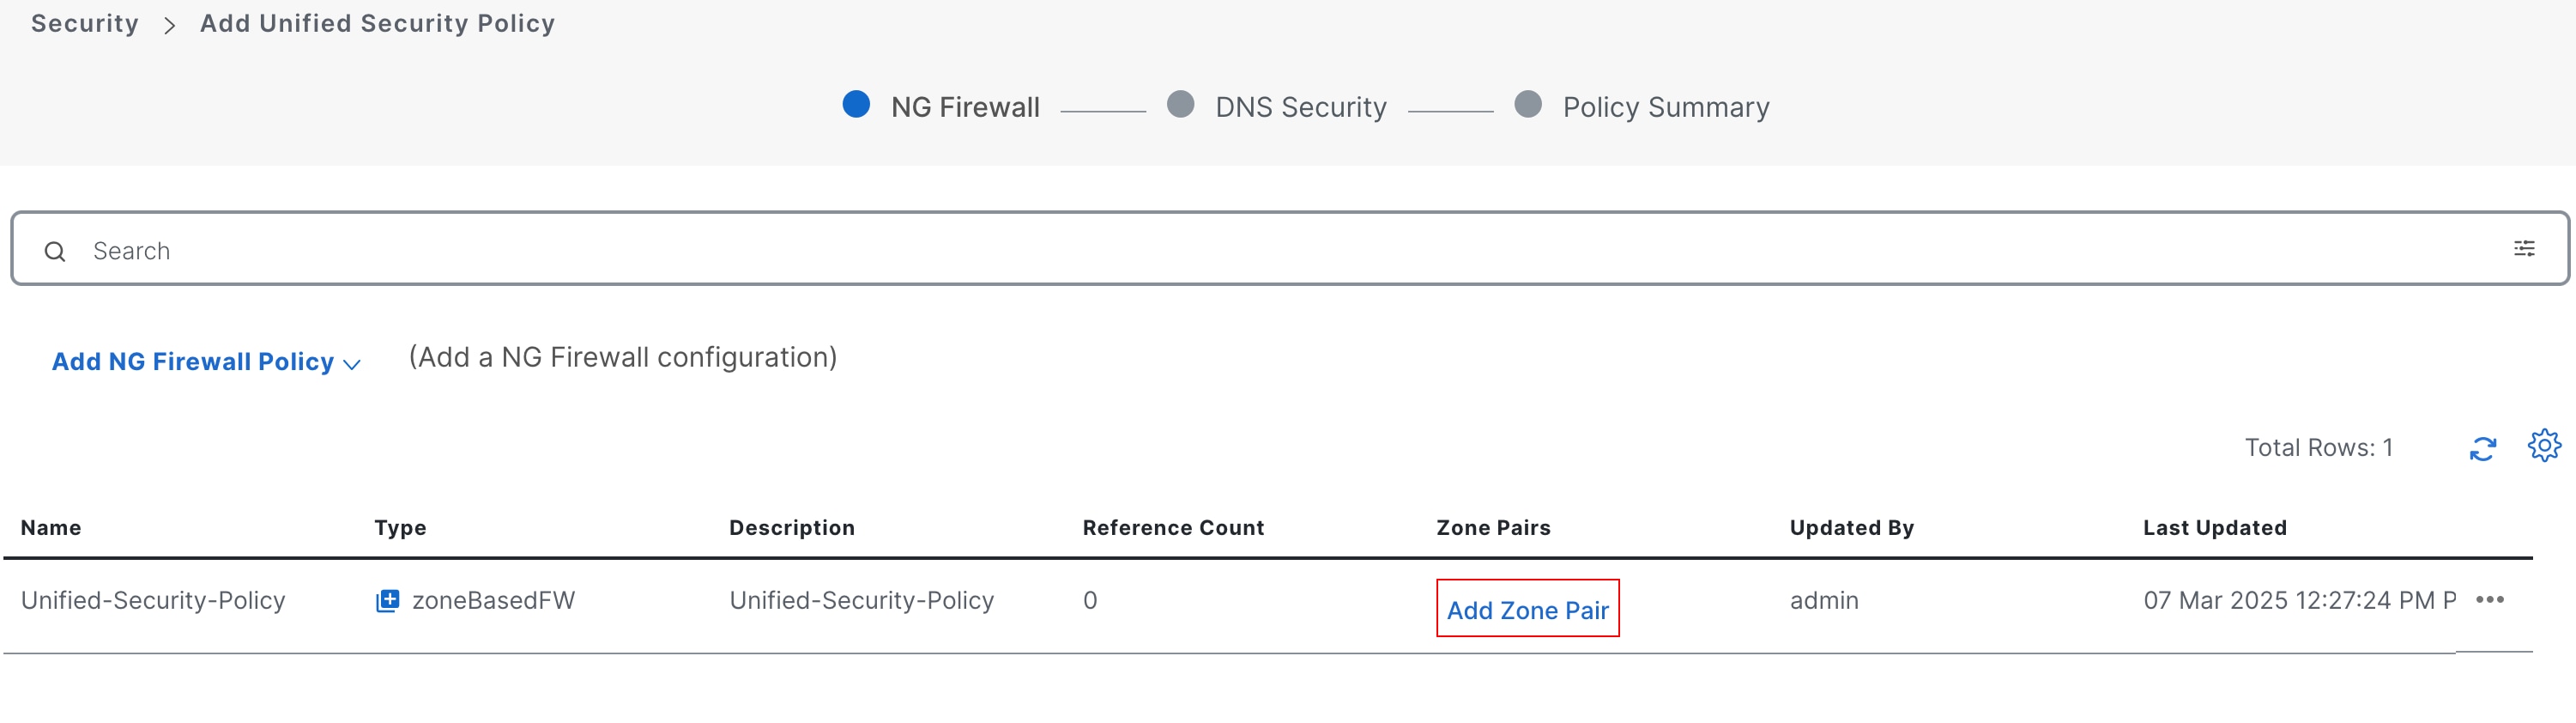Image resolution: width=2576 pixels, height=723 pixels.
Task: Go to the DNS Security step label
Action: [x=1301, y=107]
